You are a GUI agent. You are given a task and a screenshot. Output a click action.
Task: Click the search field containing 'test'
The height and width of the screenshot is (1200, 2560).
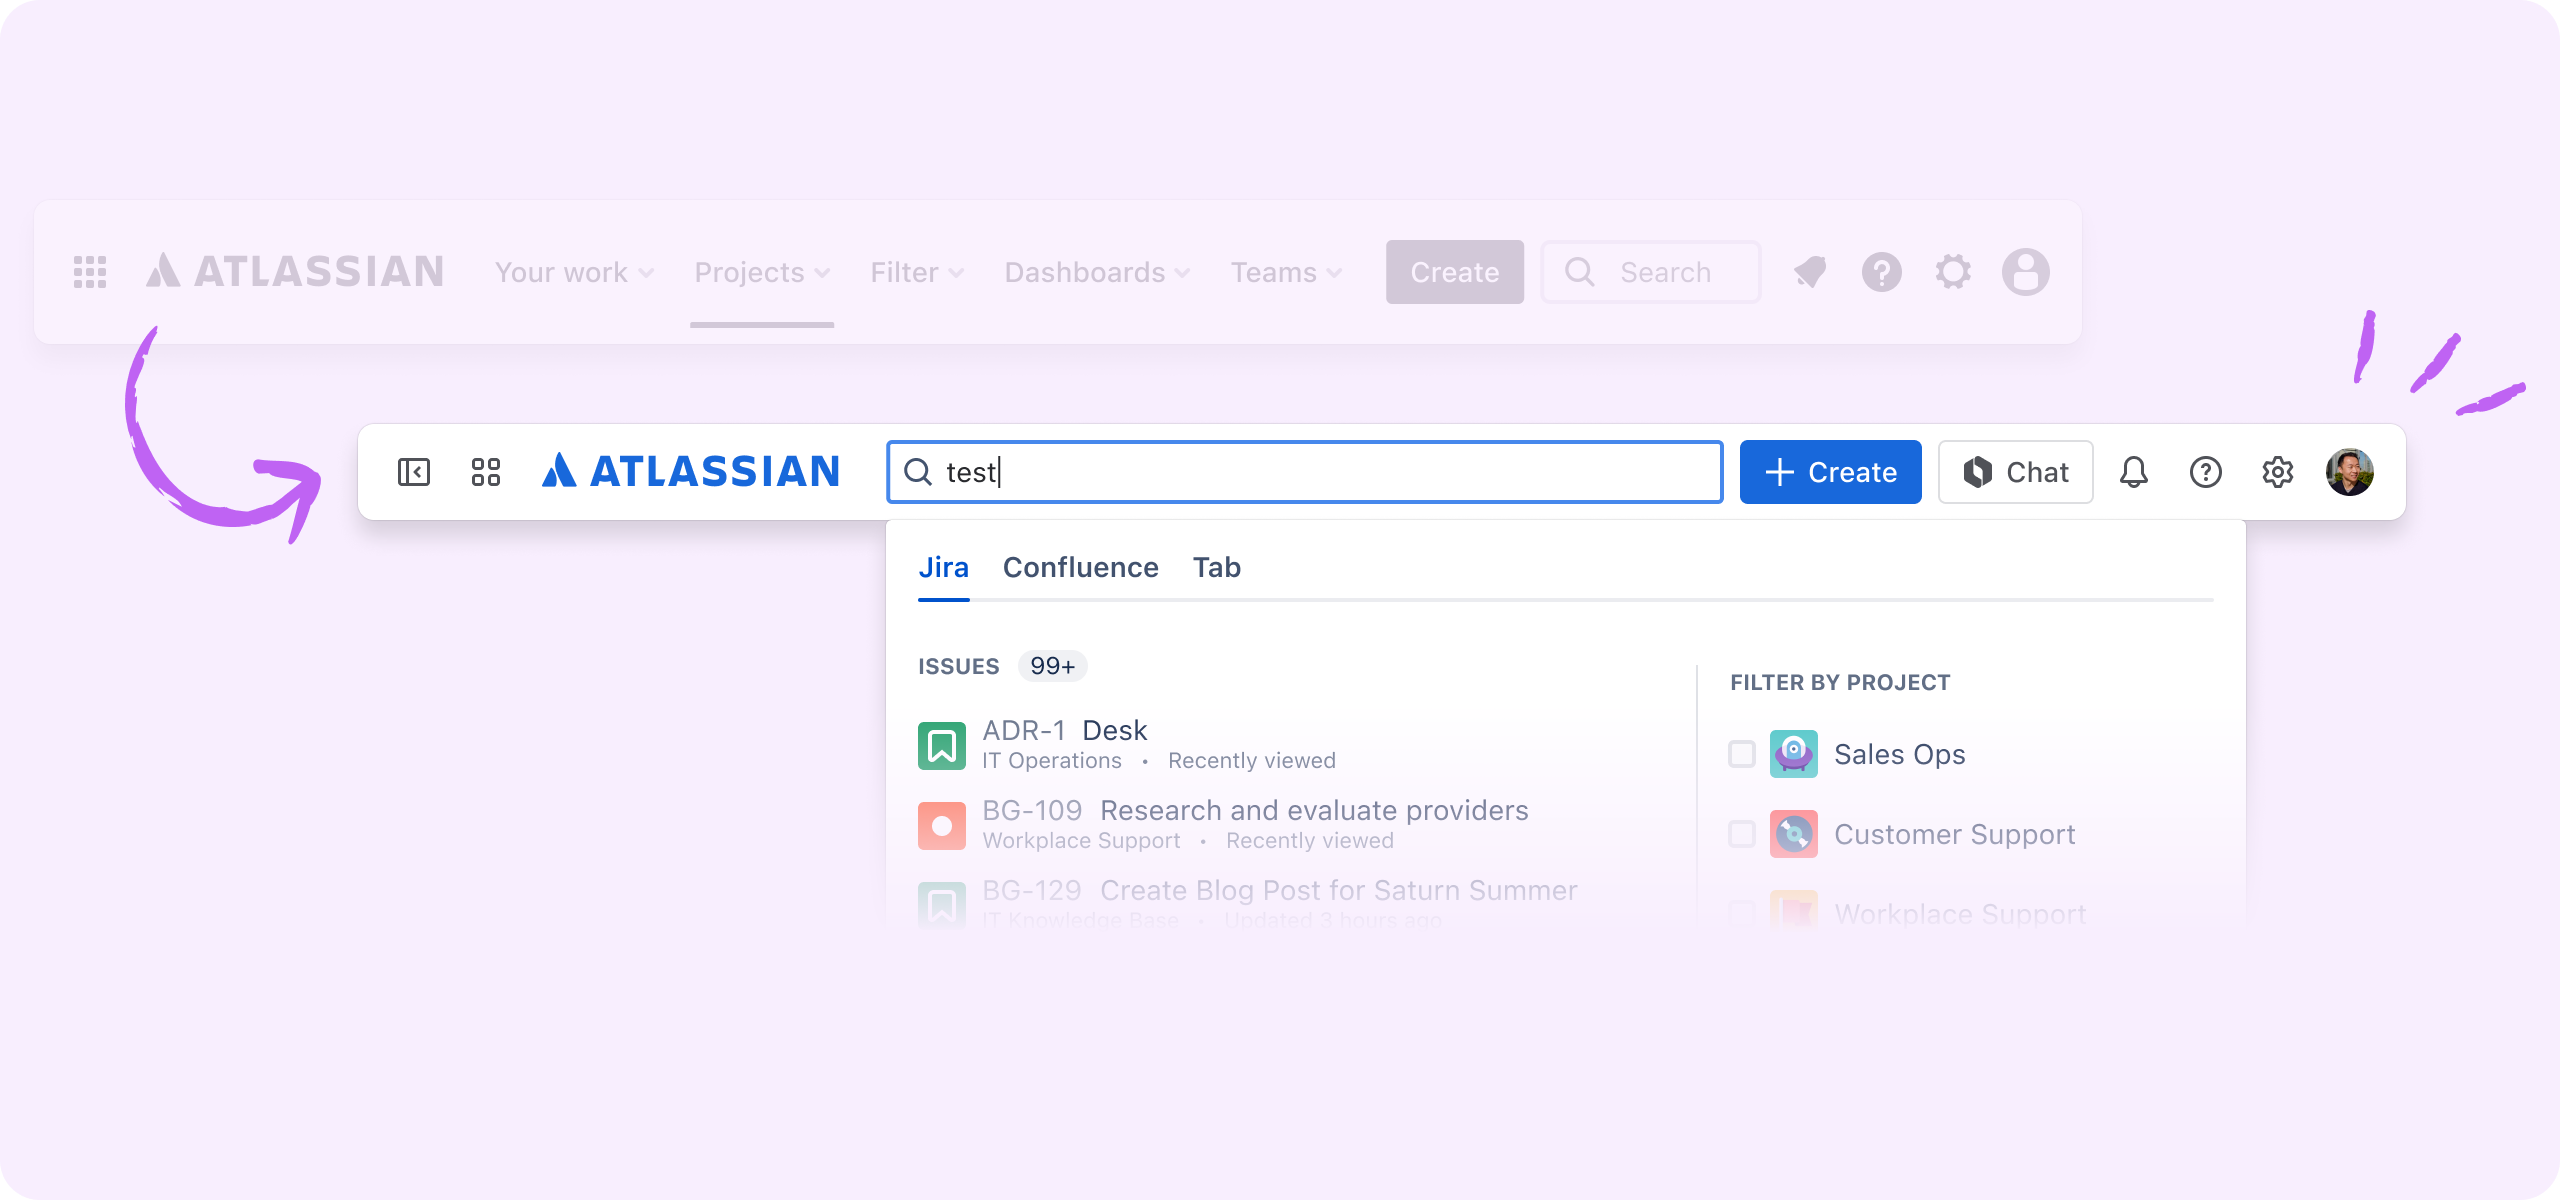[x=1300, y=471]
